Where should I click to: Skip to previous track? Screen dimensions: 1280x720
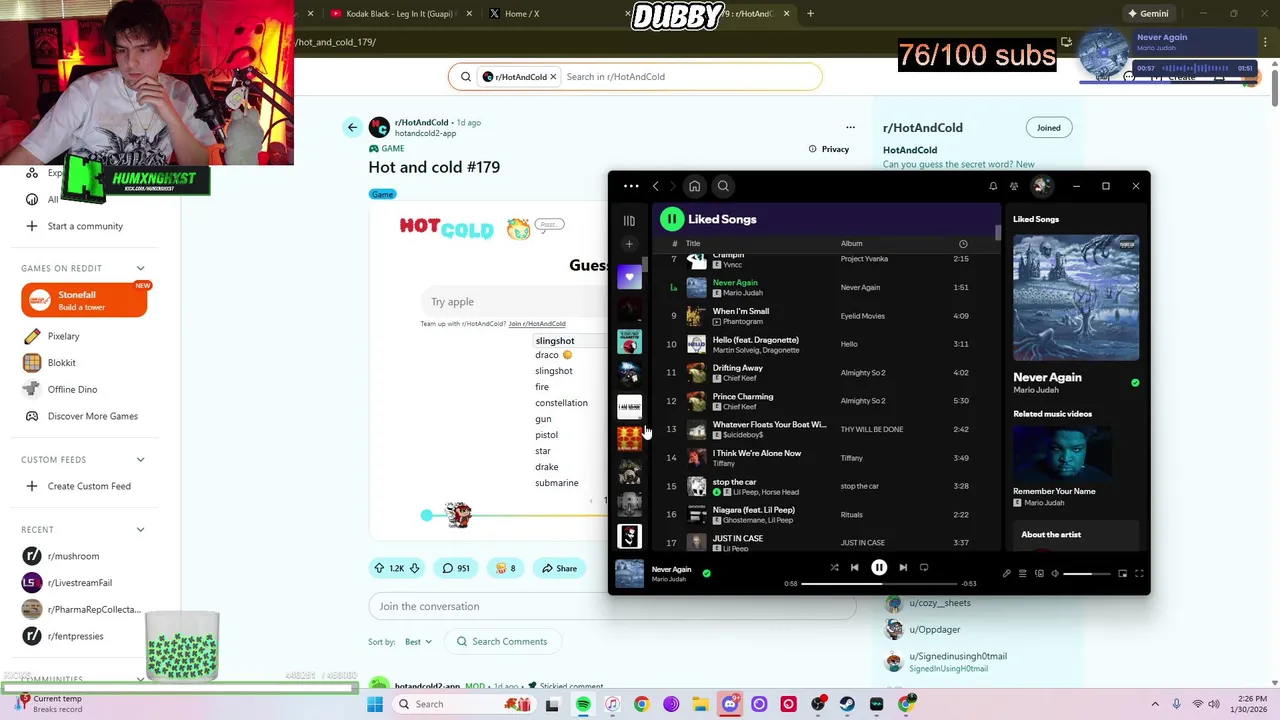pos(854,568)
